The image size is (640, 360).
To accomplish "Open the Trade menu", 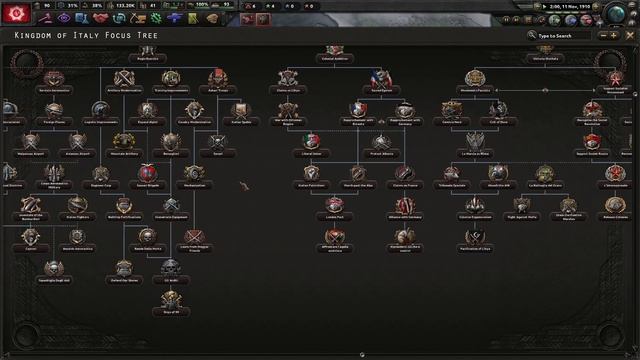I will [x=119, y=18].
